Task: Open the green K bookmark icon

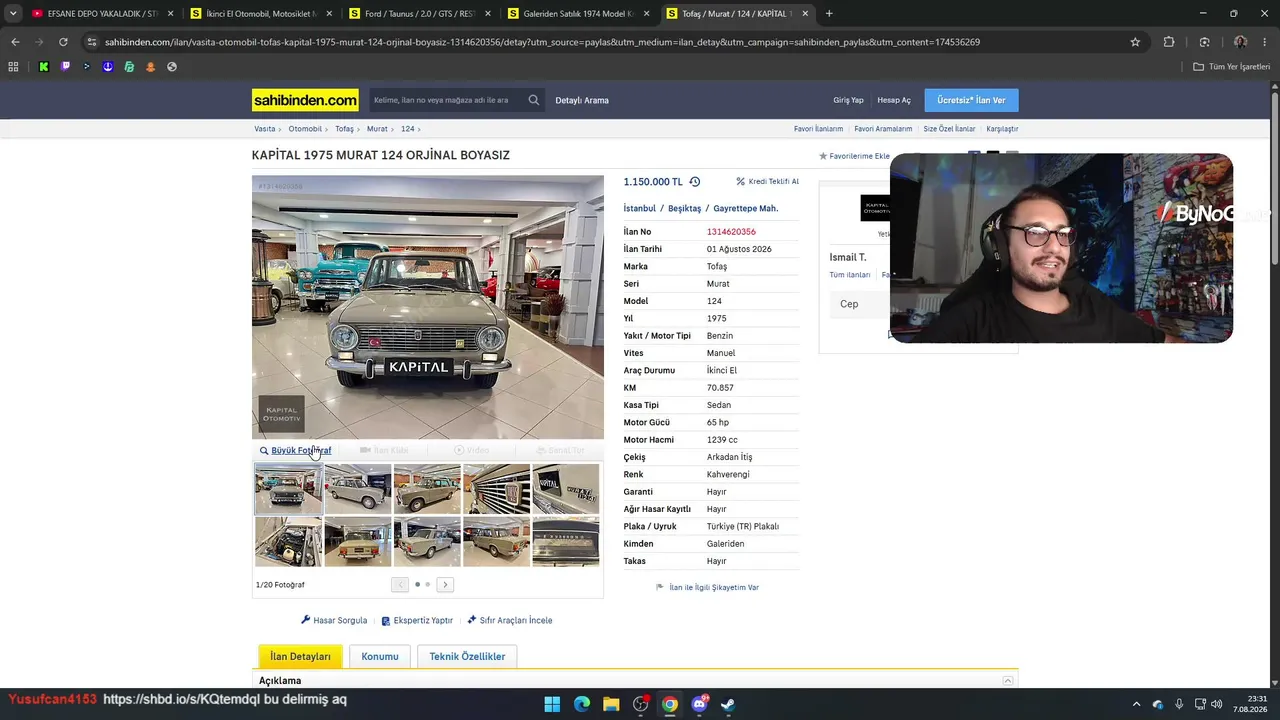Action: click(x=44, y=67)
